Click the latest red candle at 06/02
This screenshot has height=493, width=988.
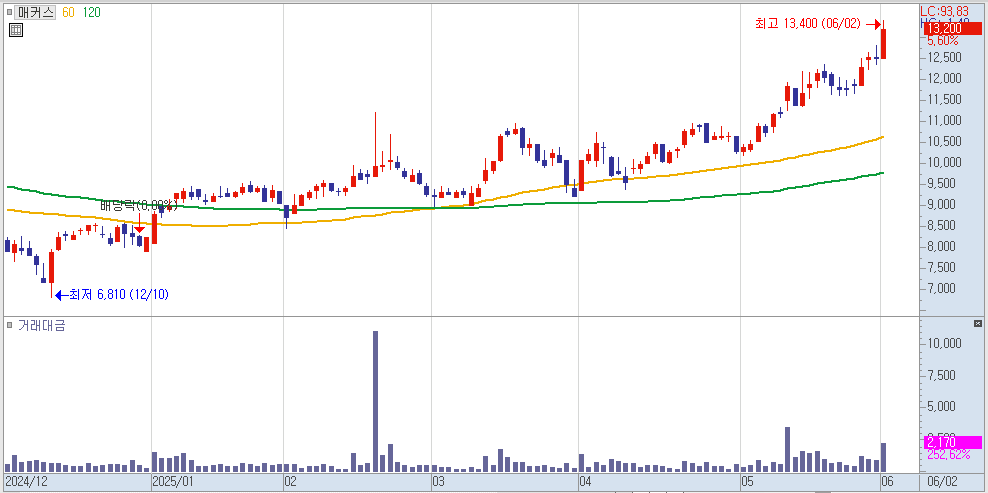pos(883,44)
